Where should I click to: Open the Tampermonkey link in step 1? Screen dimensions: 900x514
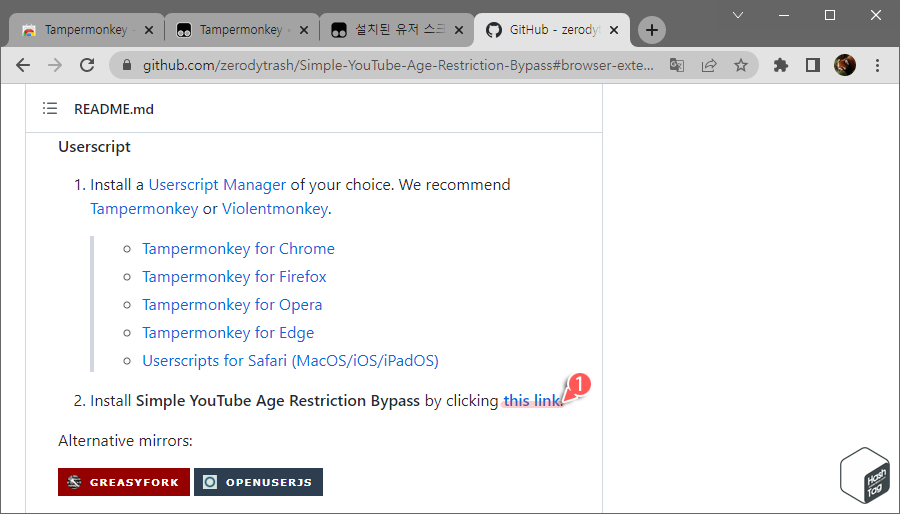(144, 209)
